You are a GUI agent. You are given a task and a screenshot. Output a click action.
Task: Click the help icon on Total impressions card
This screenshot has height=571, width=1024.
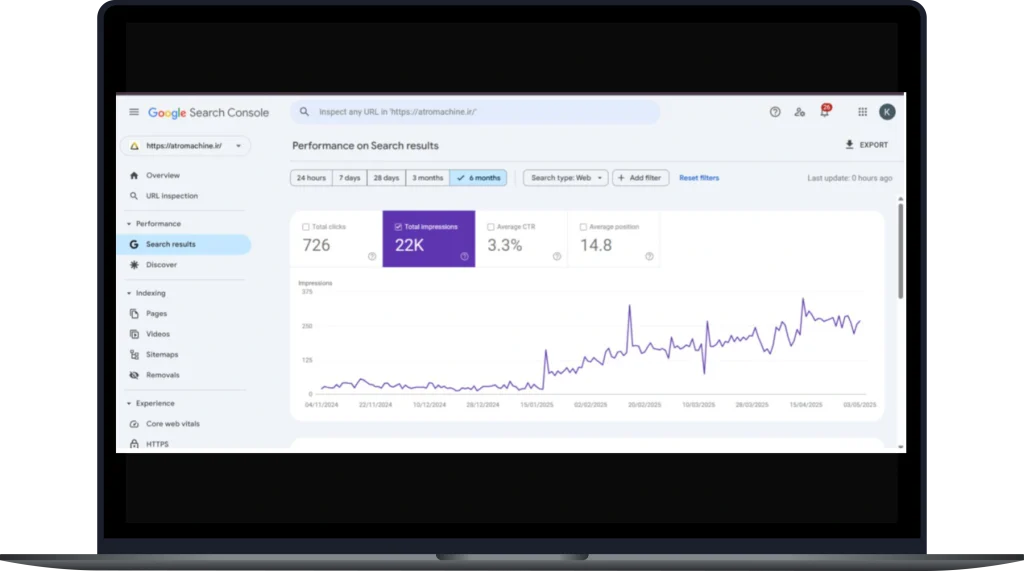pos(464,256)
